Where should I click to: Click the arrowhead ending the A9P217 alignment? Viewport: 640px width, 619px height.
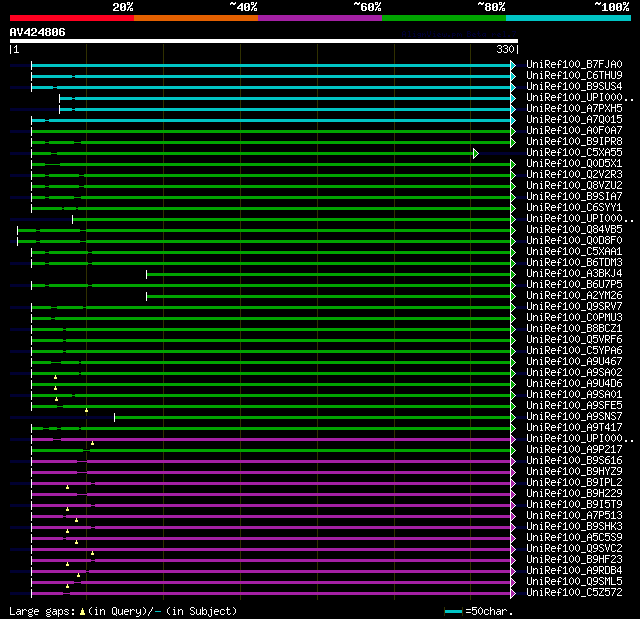(x=513, y=450)
